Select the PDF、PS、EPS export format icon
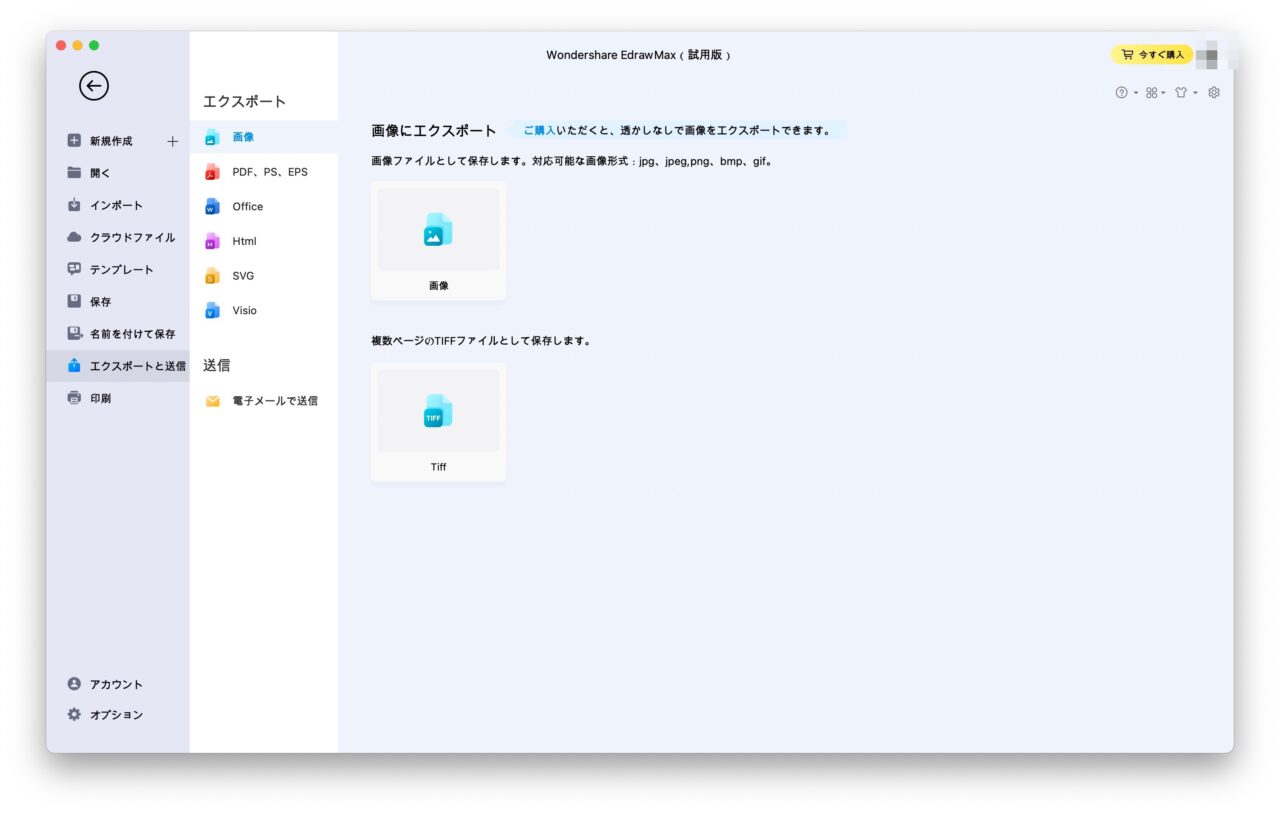The width and height of the screenshot is (1280, 814). tap(211, 171)
